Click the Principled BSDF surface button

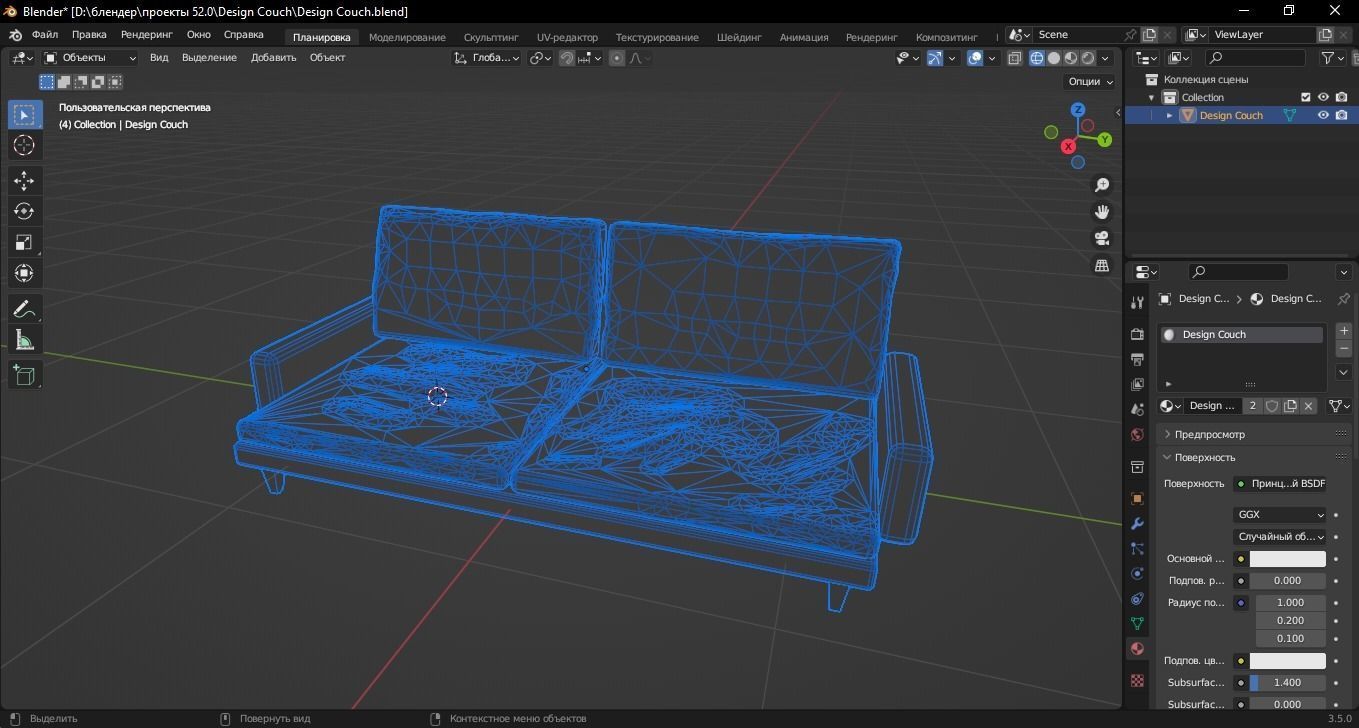(x=1279, y=483)
